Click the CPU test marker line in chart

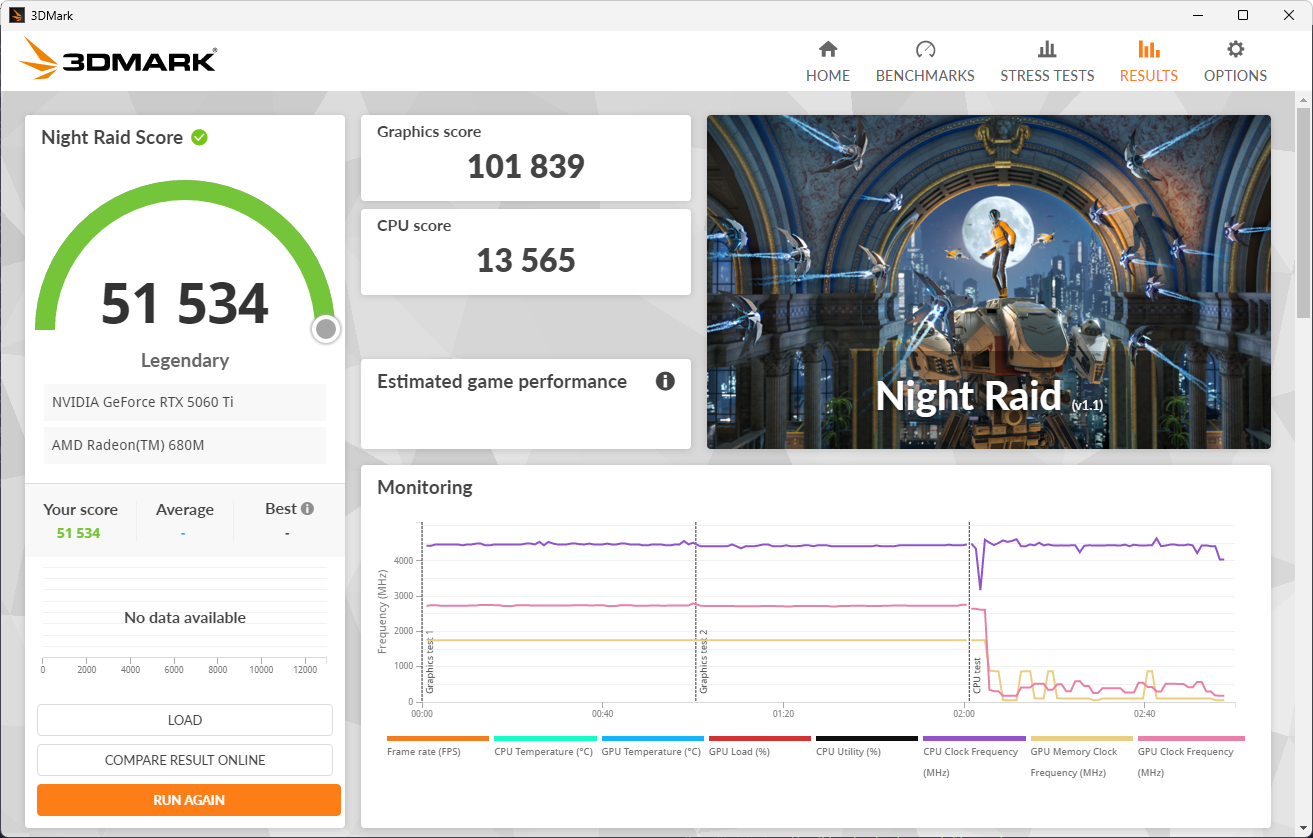pos(969,610)
